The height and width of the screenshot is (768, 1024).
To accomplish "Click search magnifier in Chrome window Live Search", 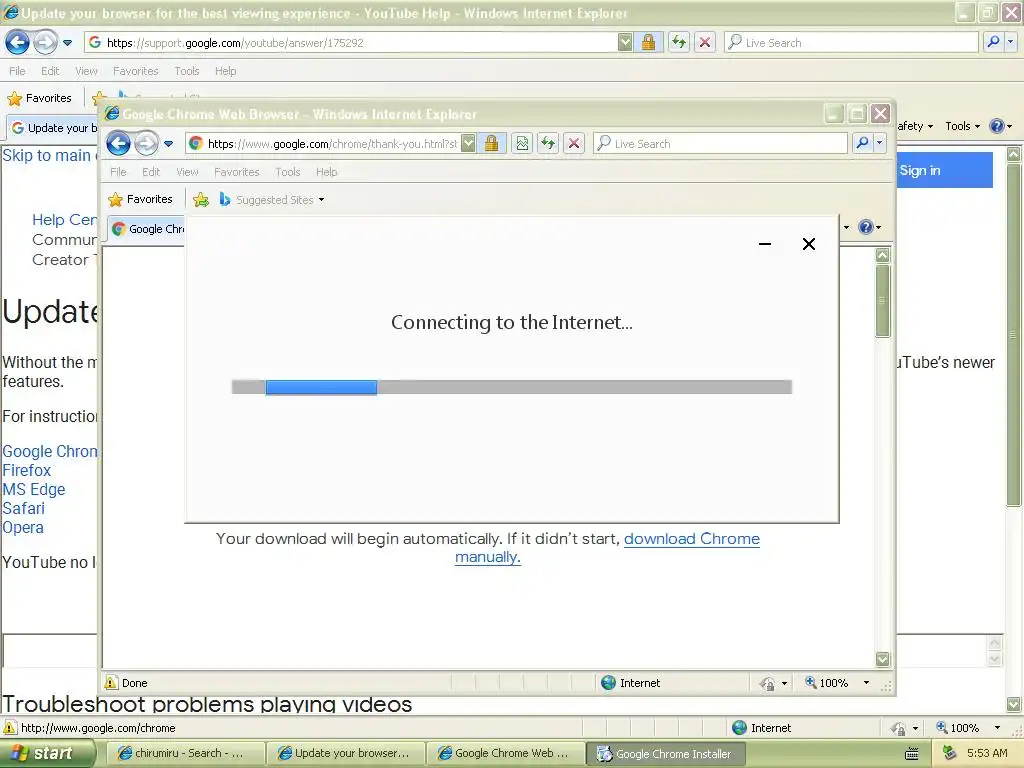I will [862, 143].
